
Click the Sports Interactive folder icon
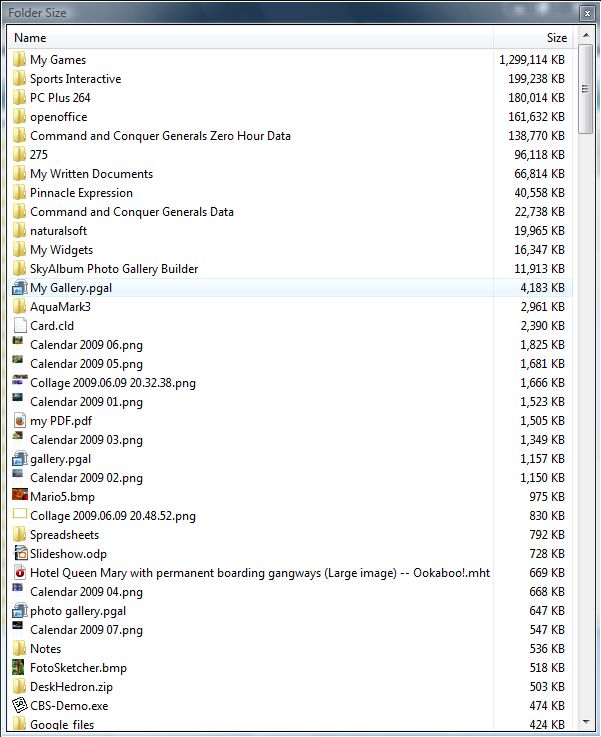pyautogui.click(x=19, y=78)
